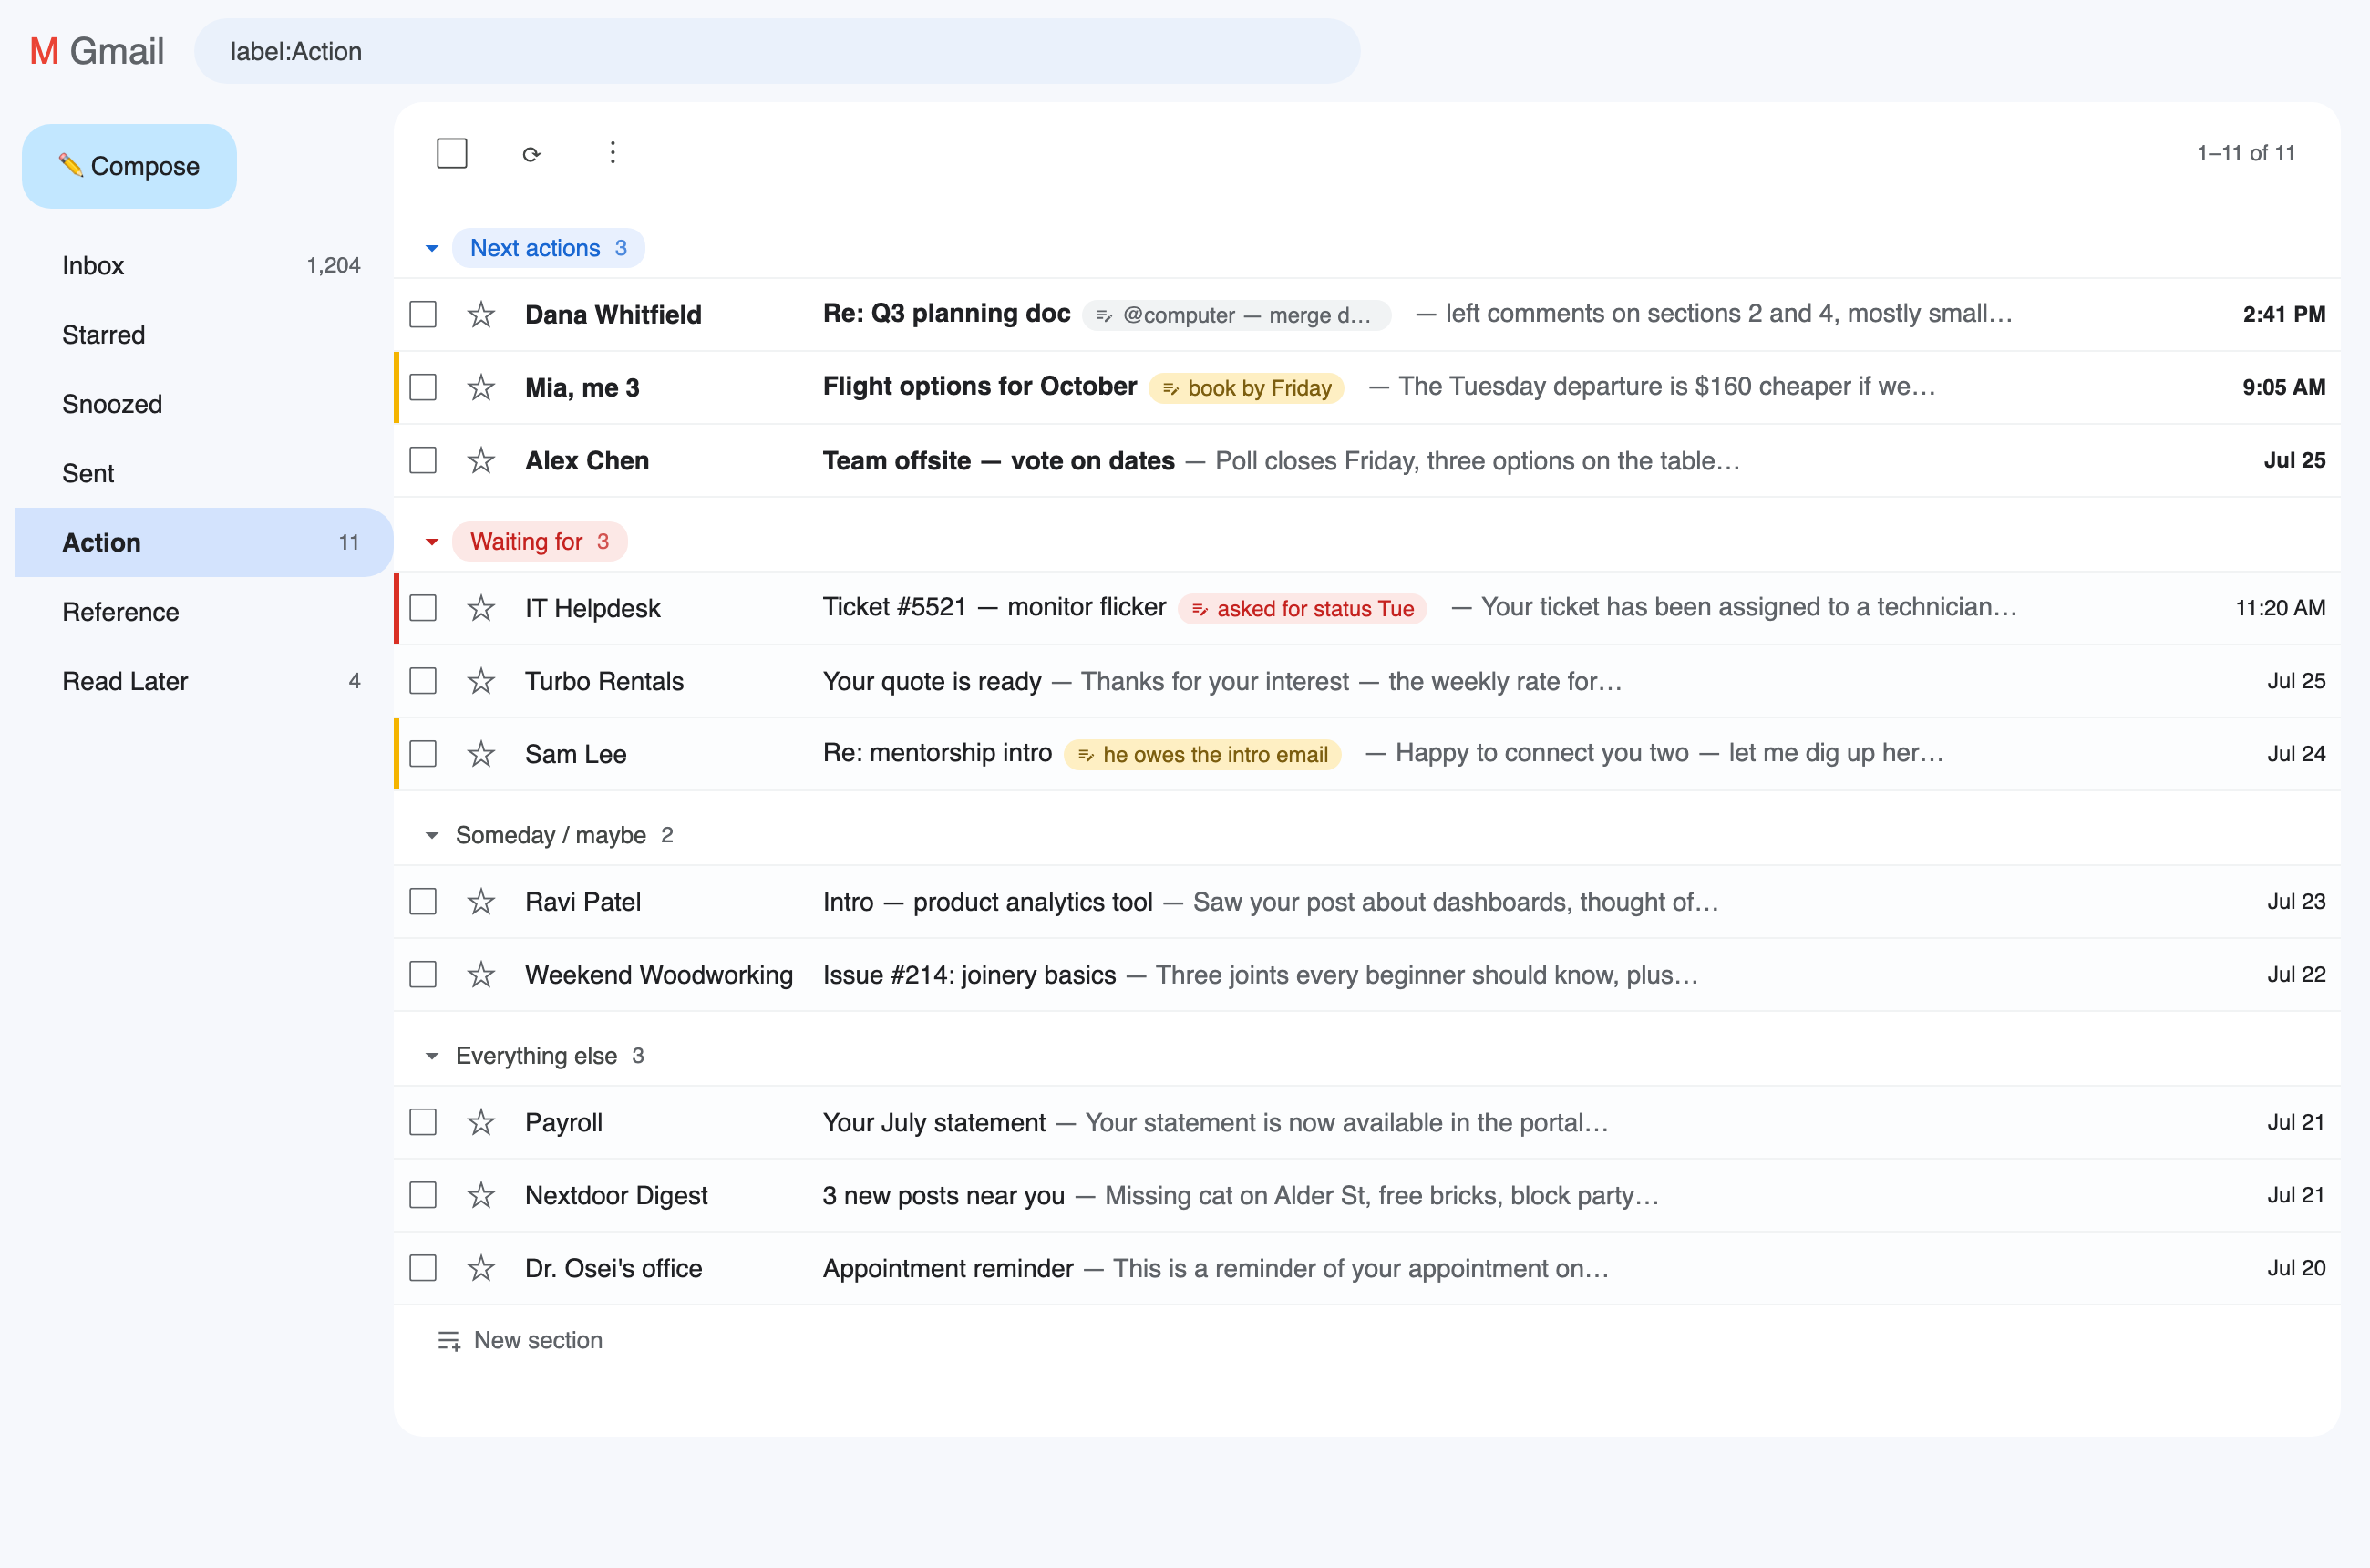Screen dimensions: 2370x1568
Task: Click the Compose button
Action: tap(129, 166)
